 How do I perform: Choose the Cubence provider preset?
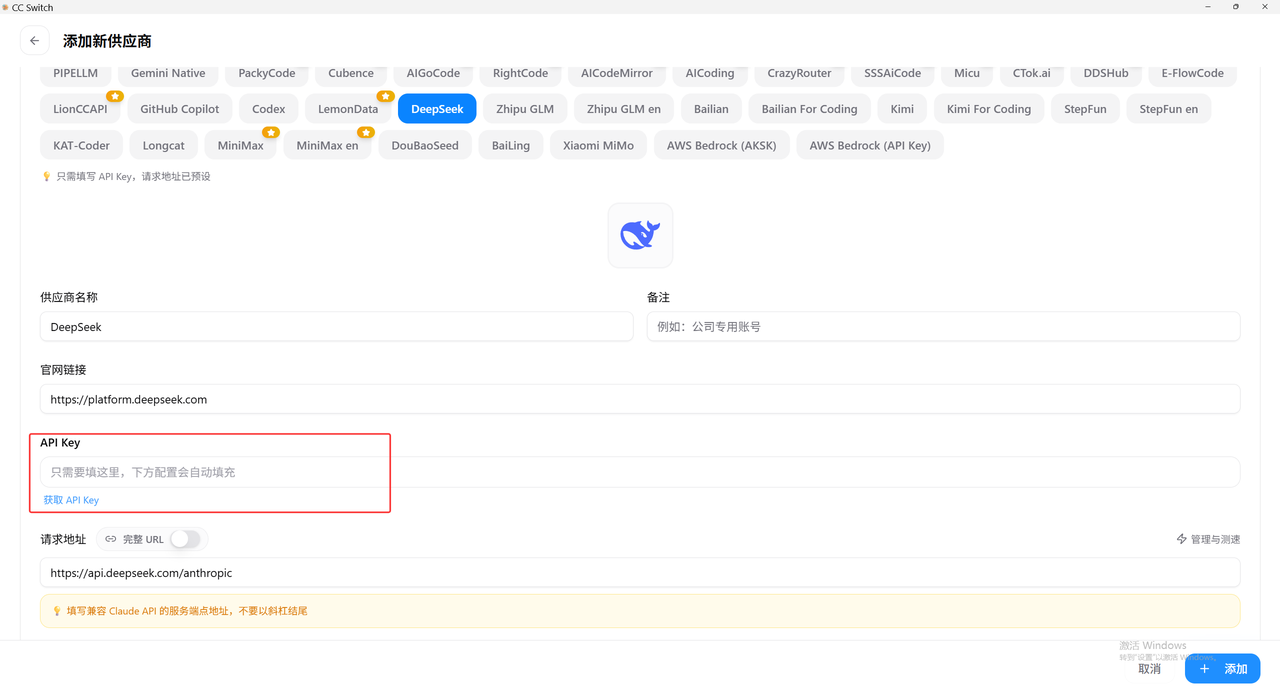[x=351, y=73]
